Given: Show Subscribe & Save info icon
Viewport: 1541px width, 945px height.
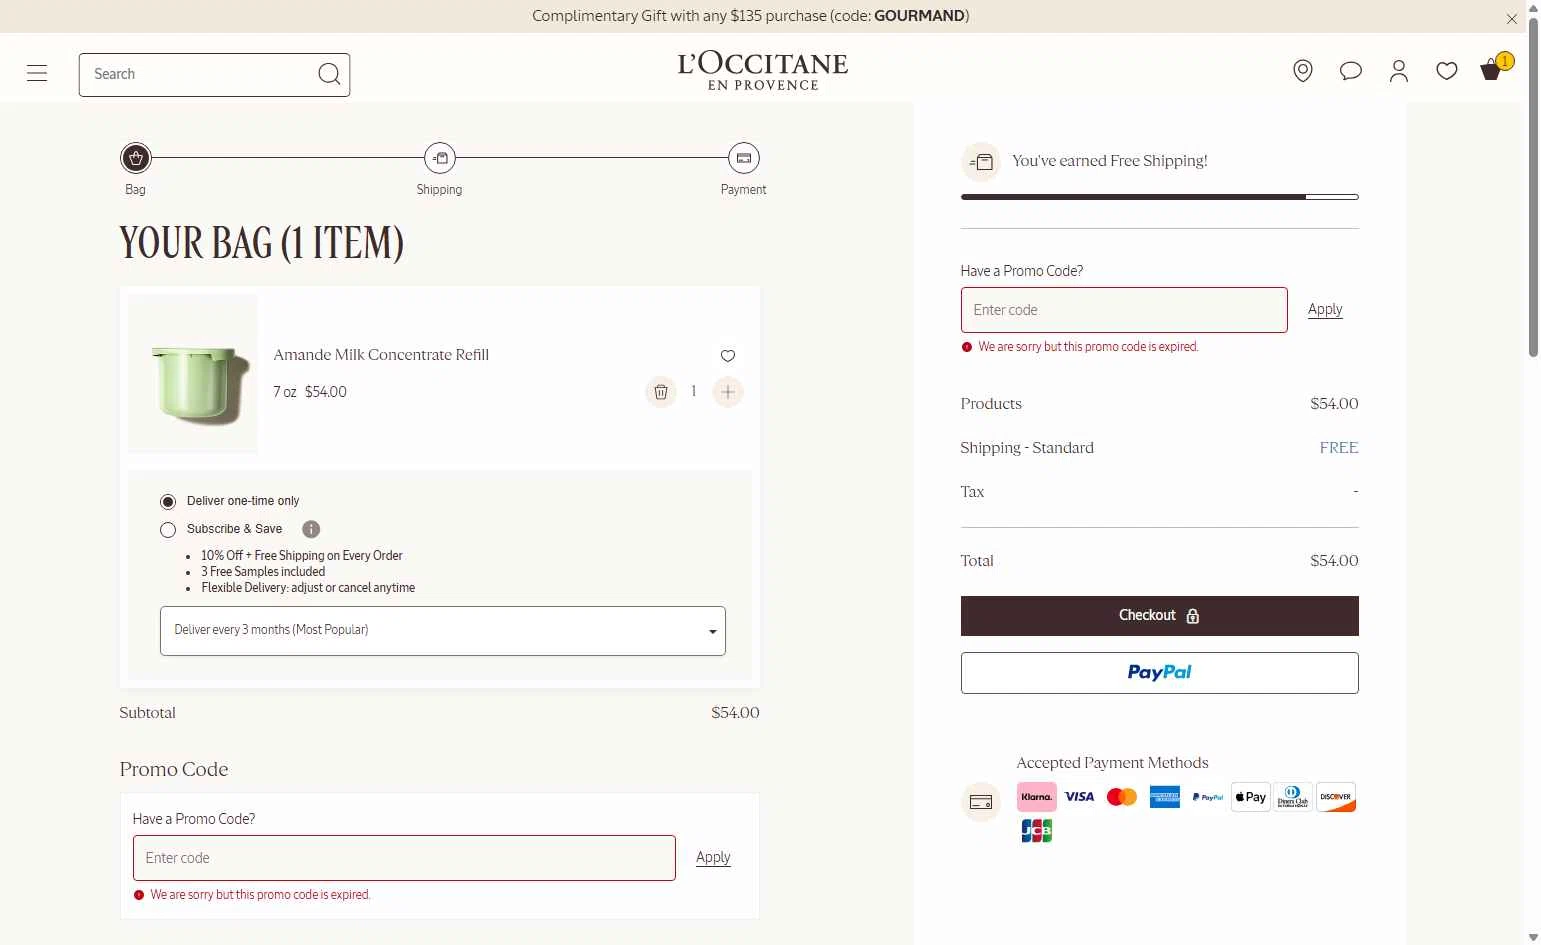Looking at the screenshot, I should tap(311, 529).
